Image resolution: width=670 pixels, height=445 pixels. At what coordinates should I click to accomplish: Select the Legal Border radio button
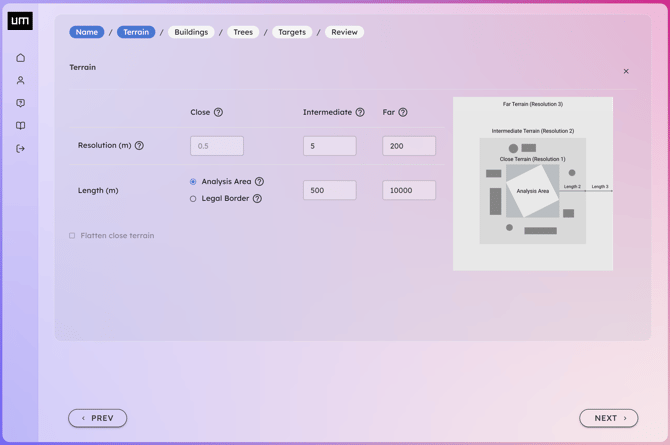[x=193, y=199]
